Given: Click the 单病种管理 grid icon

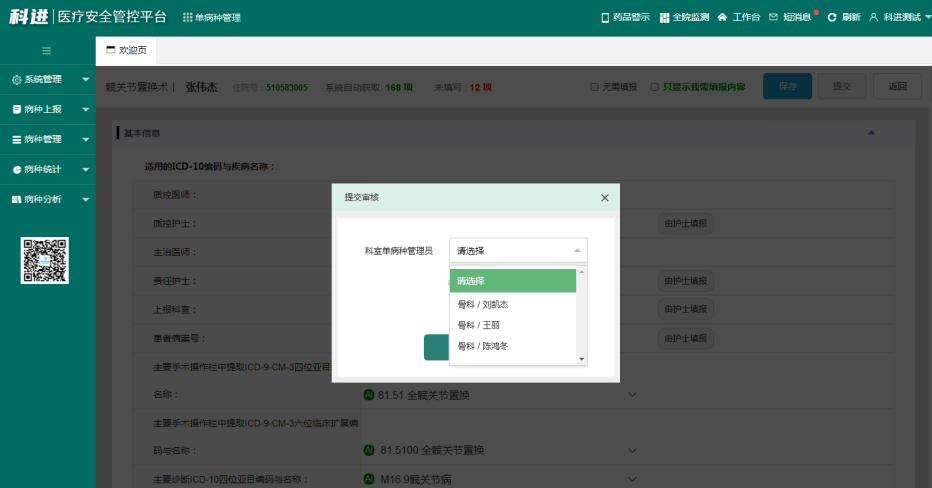Looking at the screenshot, I should pyautogui.click(x=188, y=18).
